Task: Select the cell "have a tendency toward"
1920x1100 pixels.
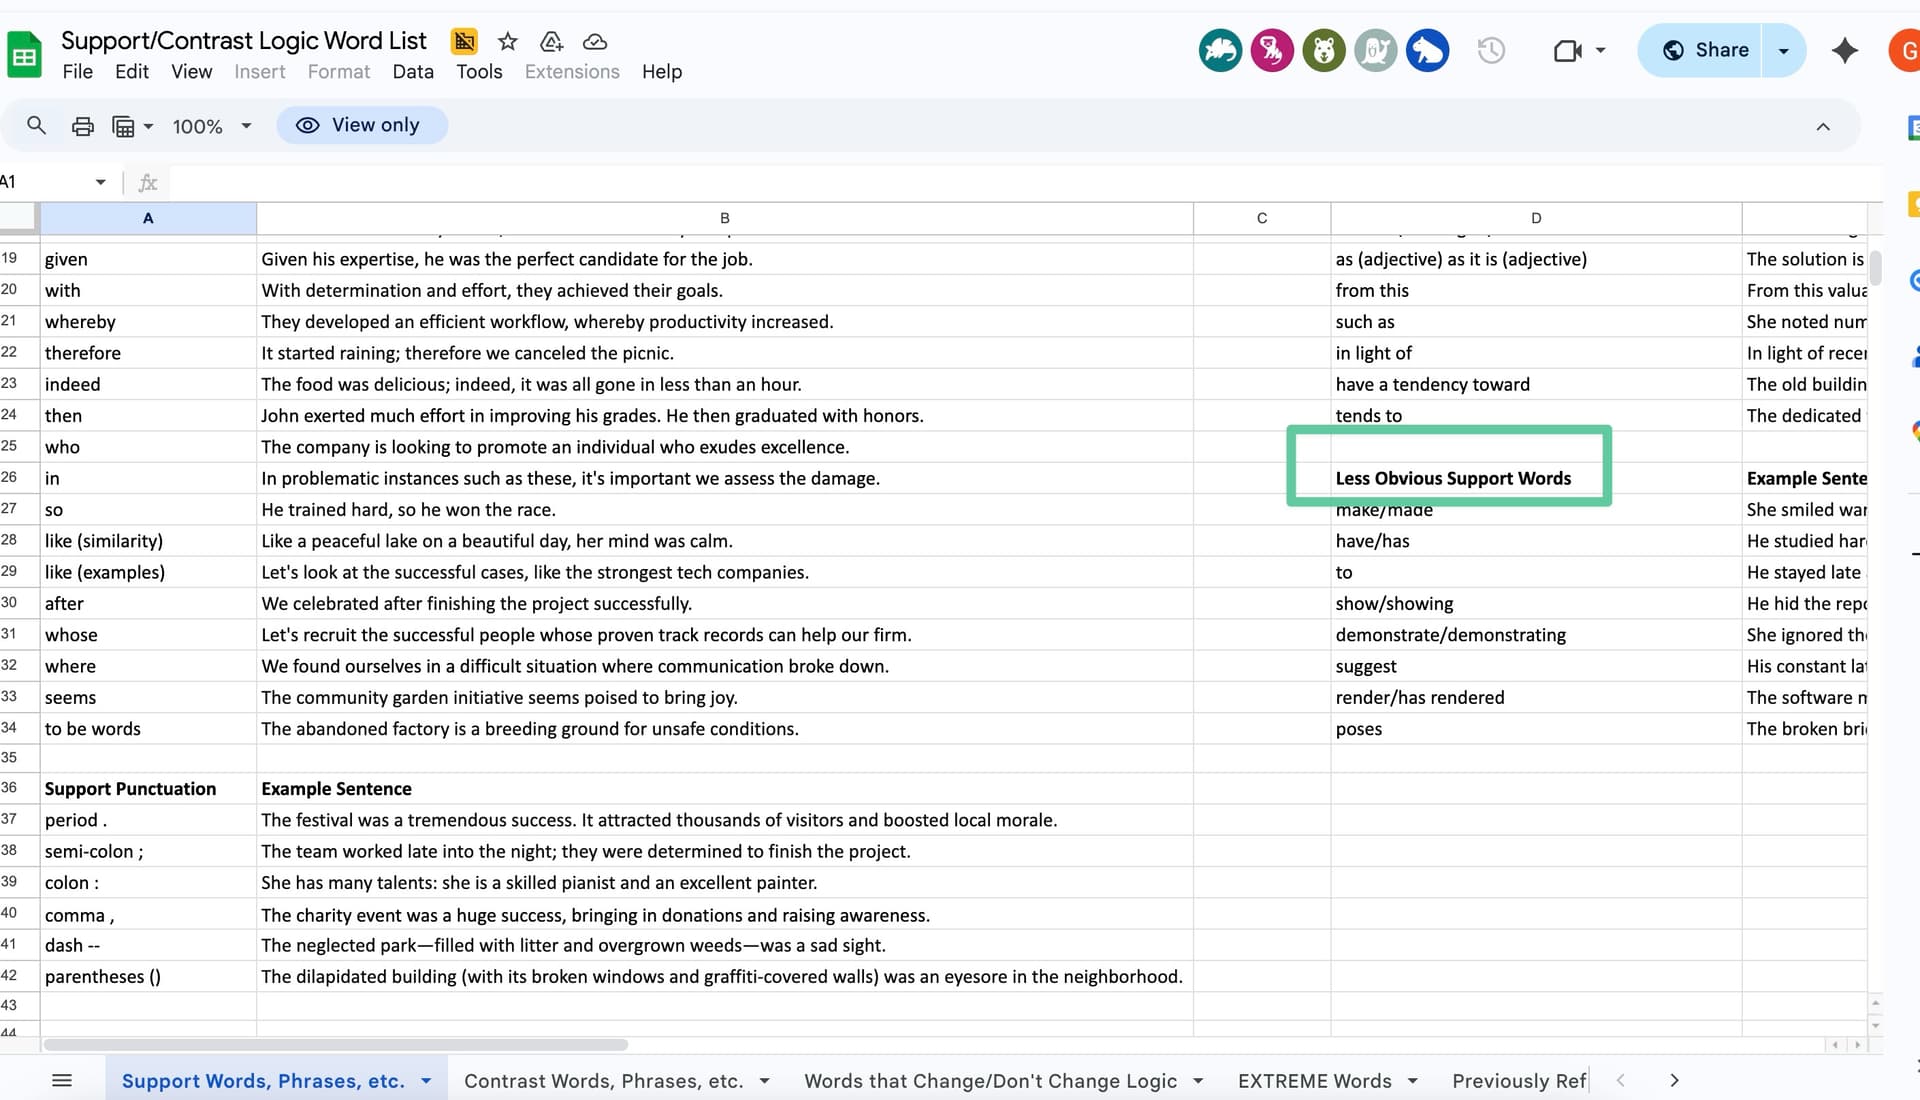Action: pyautogui.click(x=1536, y=384)
